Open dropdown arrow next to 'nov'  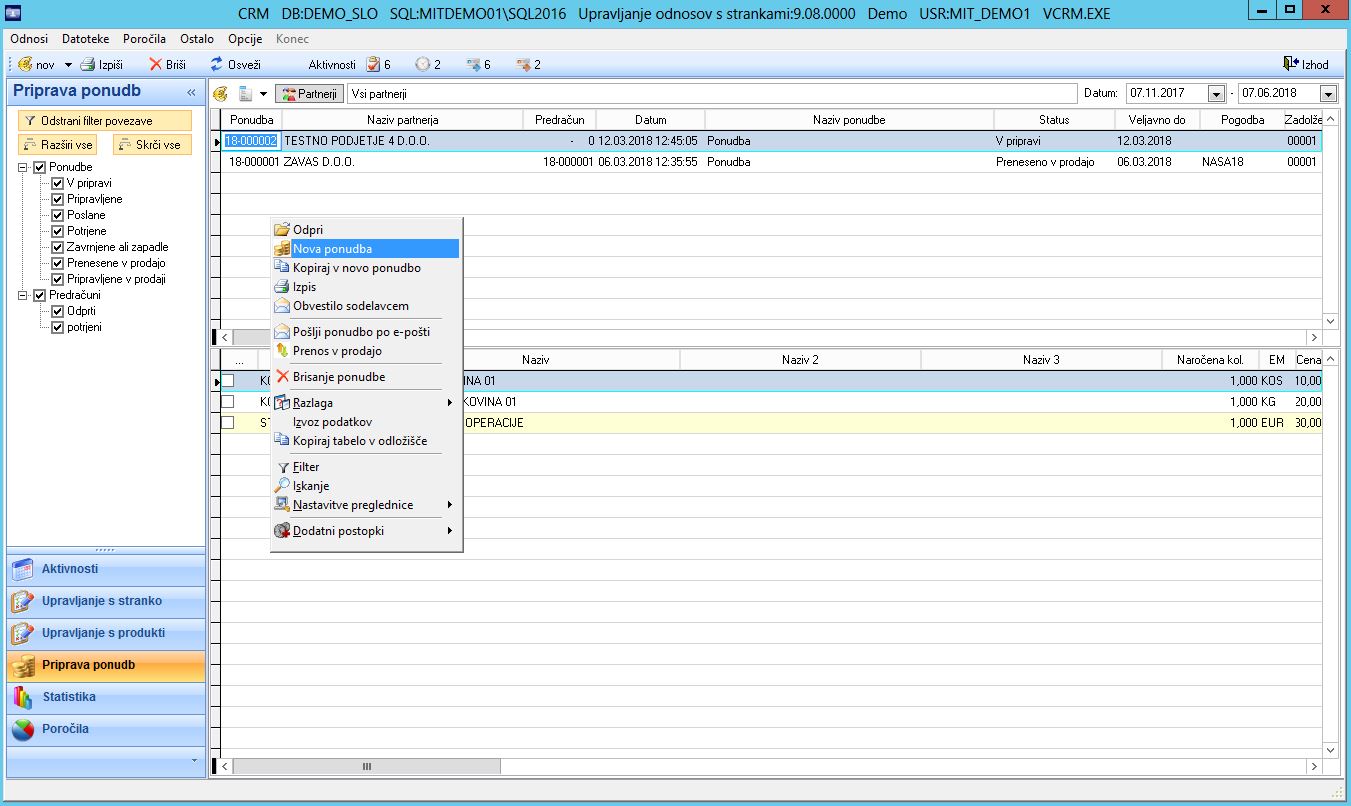click(x=69, y=64)
